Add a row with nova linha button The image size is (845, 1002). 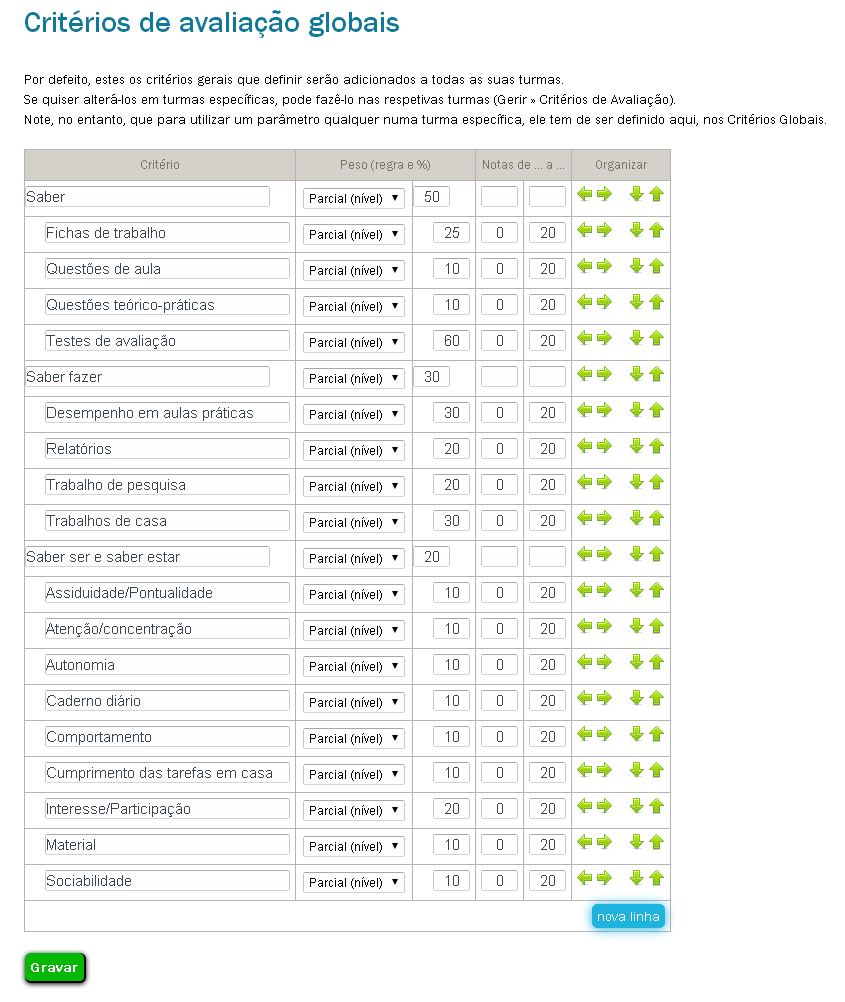click(x=628, y=917)
